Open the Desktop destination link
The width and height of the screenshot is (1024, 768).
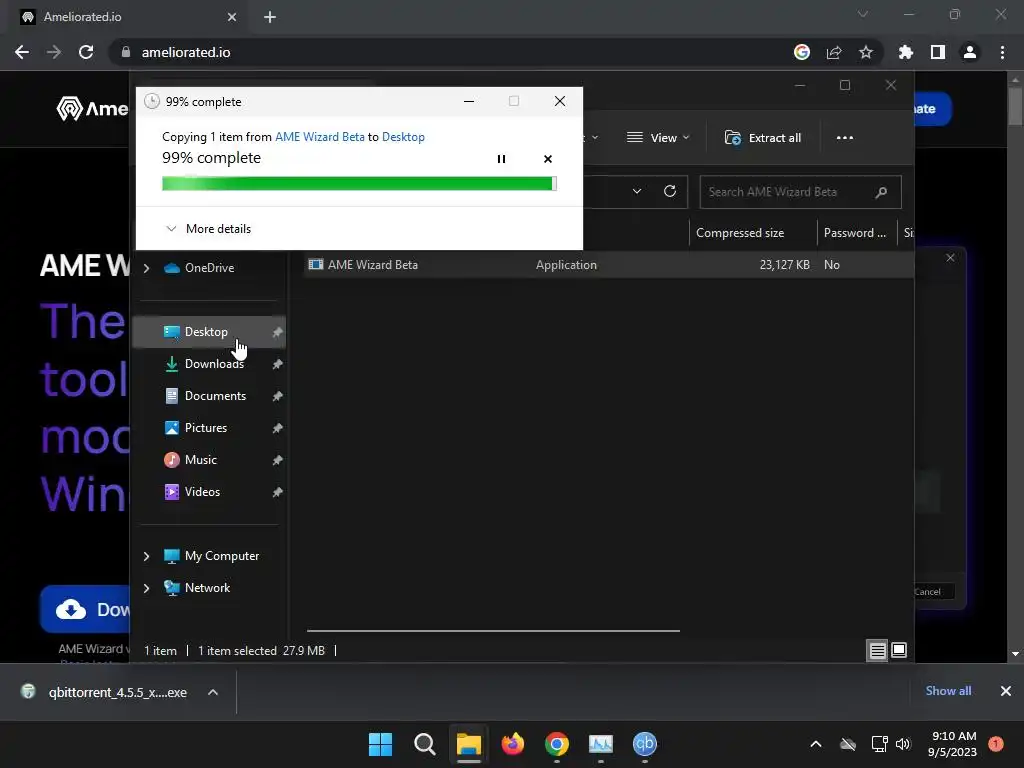click(403, 136)
